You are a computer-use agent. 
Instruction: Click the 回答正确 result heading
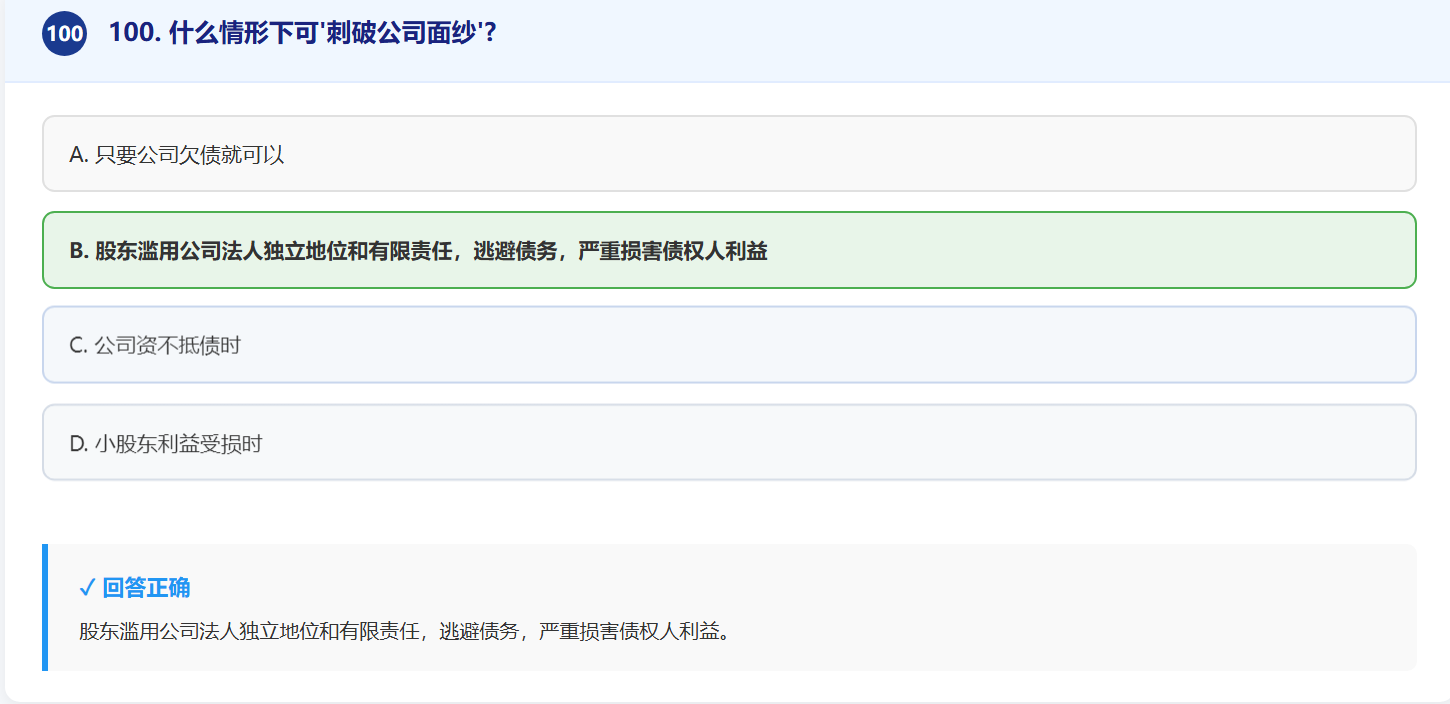[x=146, y=587]
